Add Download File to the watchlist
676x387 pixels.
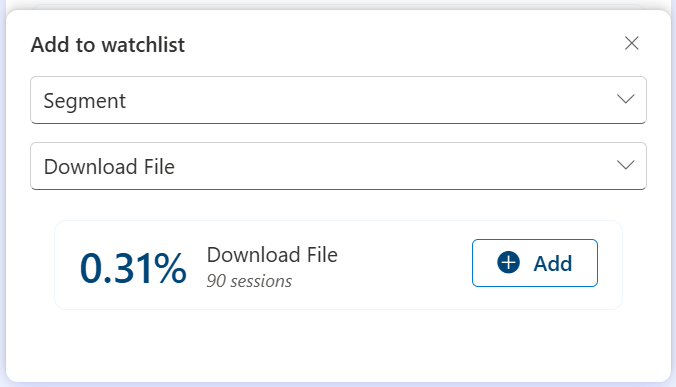point(535,263)
